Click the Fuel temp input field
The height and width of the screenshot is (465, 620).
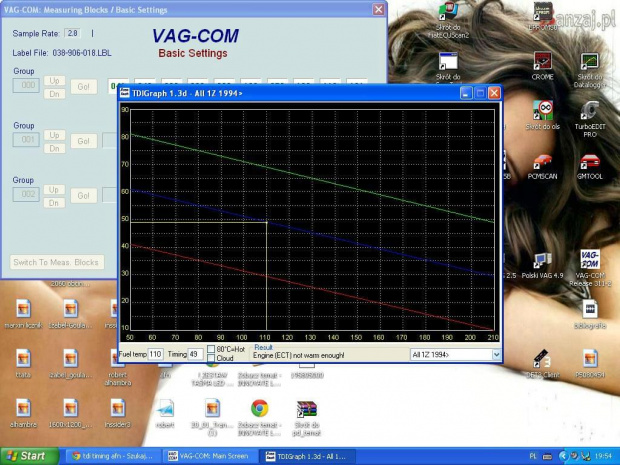[155, 354]
